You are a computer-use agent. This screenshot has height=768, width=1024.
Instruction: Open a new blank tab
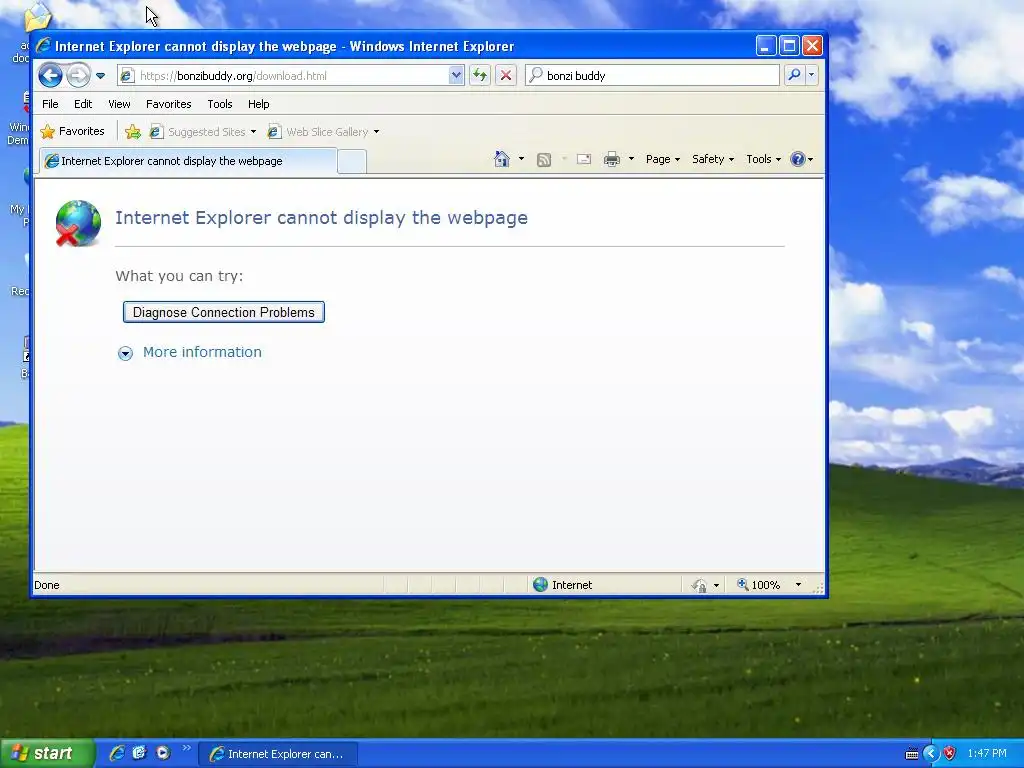click(x=352, y=162)
